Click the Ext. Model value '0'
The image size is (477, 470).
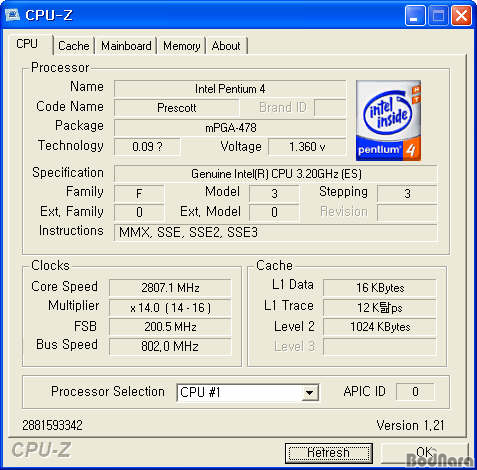(x=274, y=212)
